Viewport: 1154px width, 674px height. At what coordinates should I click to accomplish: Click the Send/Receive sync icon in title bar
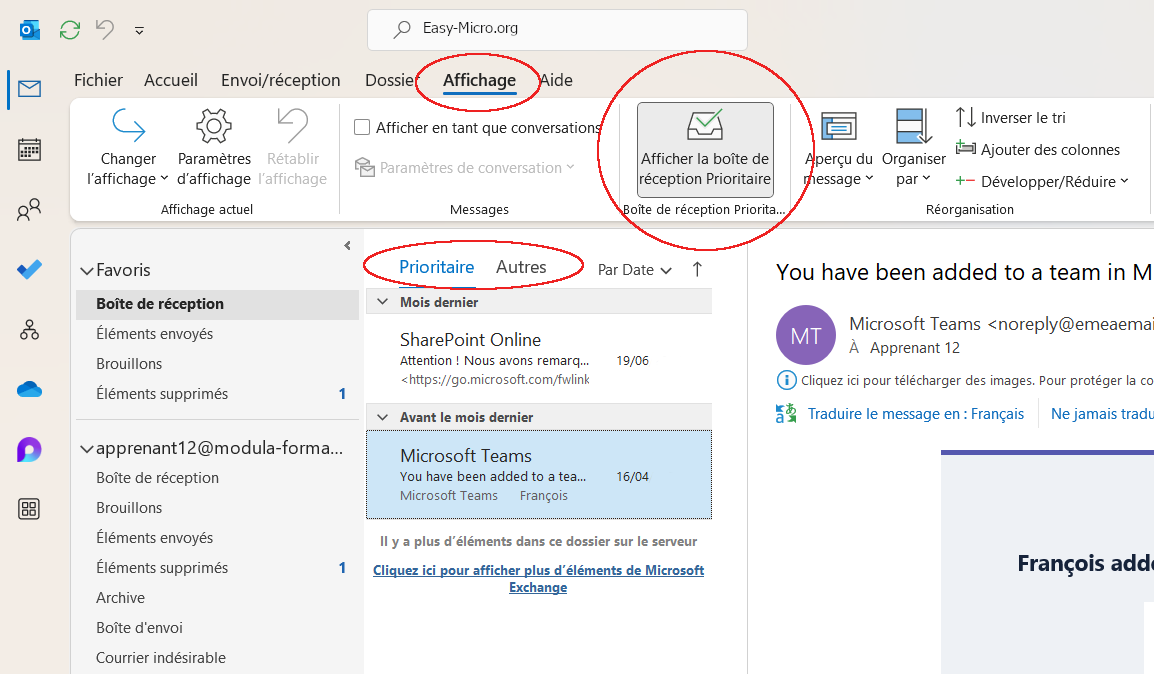[70, 30]
